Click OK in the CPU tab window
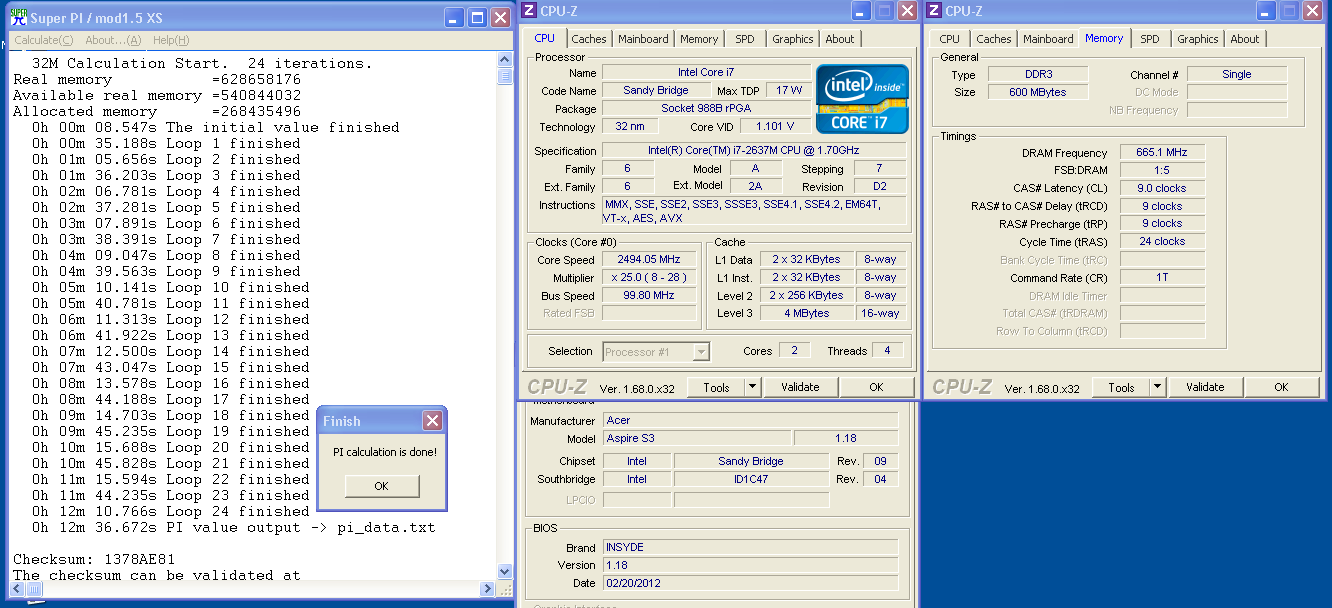The width and height of the screenshot is (1332, 608). coord(876,387)
